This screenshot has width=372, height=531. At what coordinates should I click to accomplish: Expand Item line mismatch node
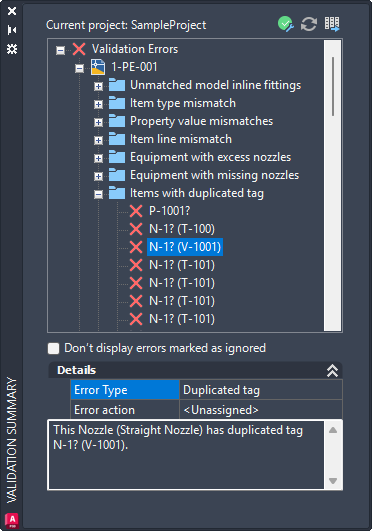[98, 140]
